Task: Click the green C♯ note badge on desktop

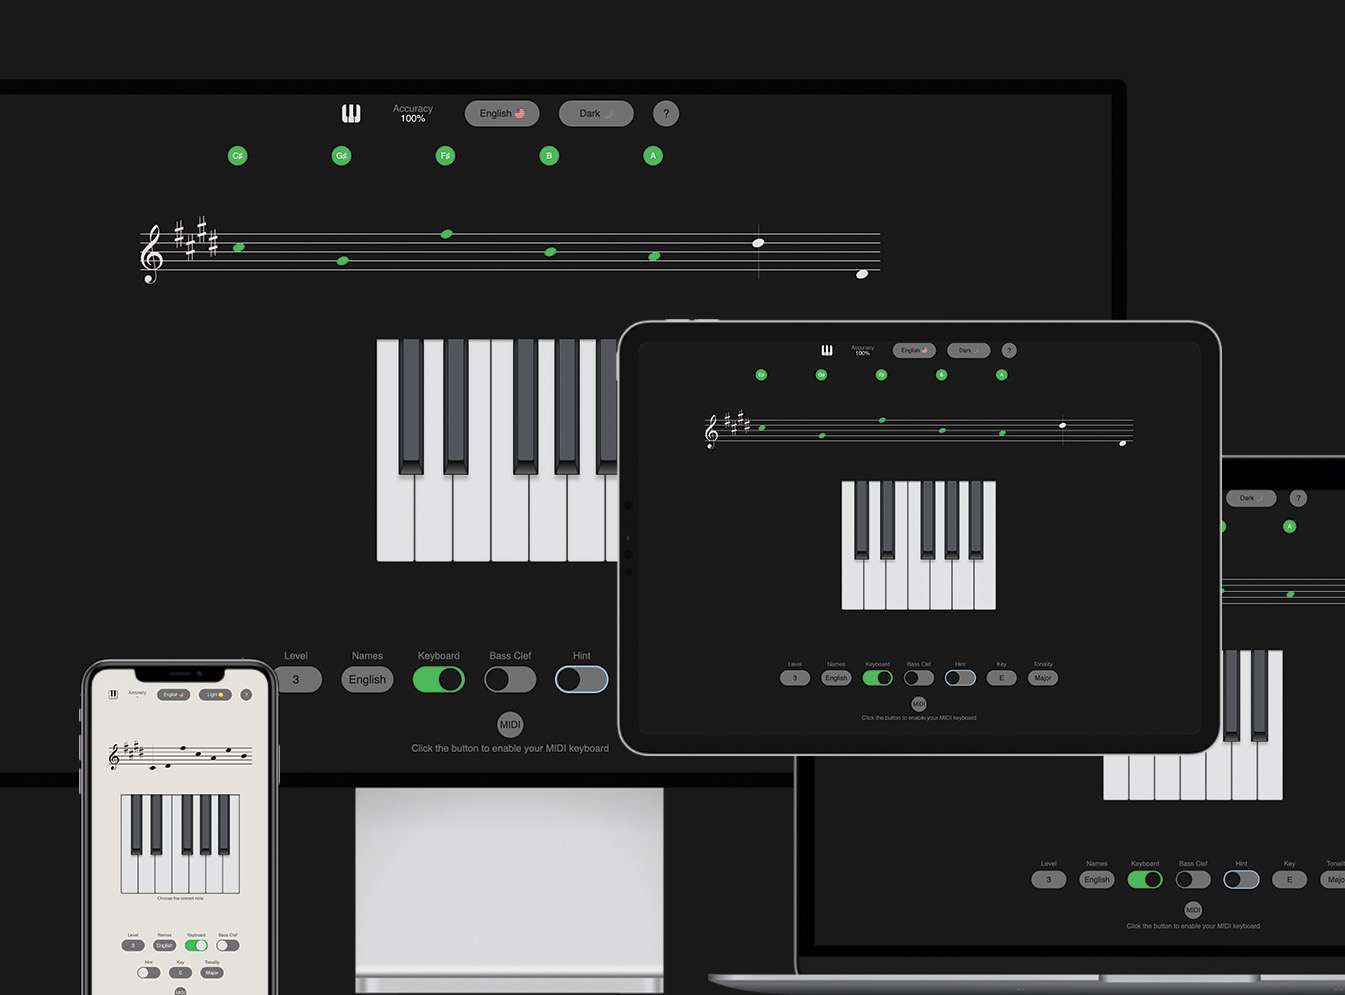Action: pyautogui.click(x=238, y=156)
